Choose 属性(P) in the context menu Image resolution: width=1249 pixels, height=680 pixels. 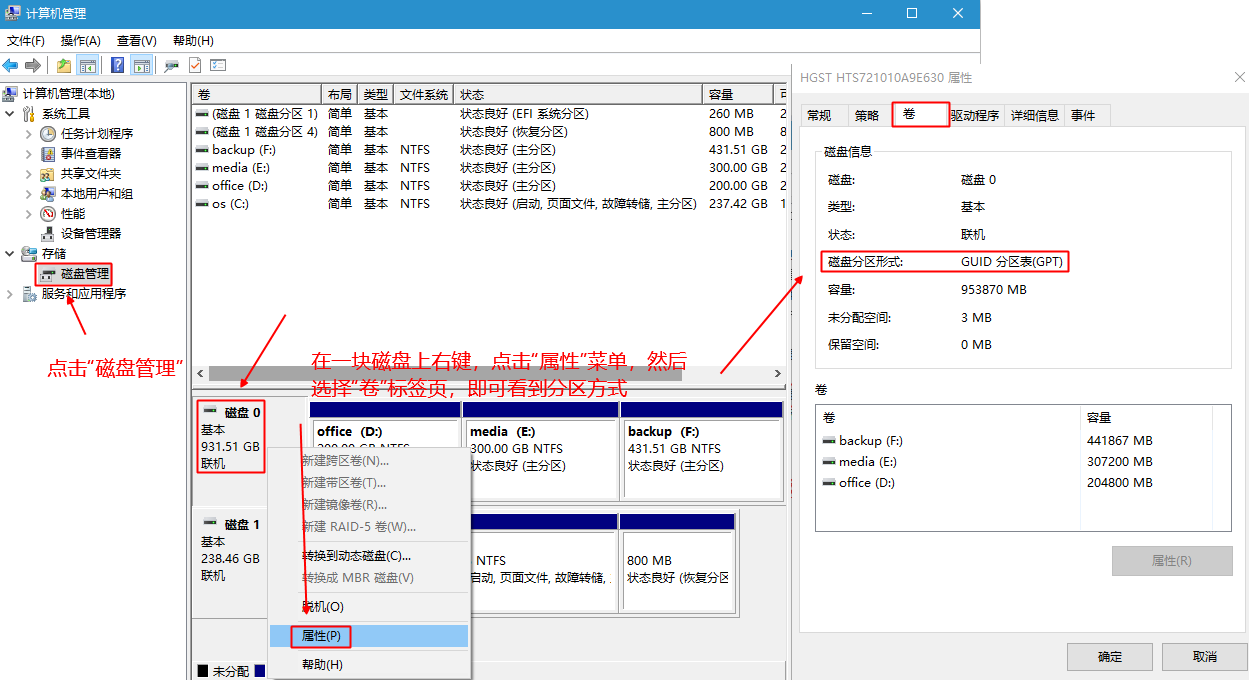(x=369, y=636)
